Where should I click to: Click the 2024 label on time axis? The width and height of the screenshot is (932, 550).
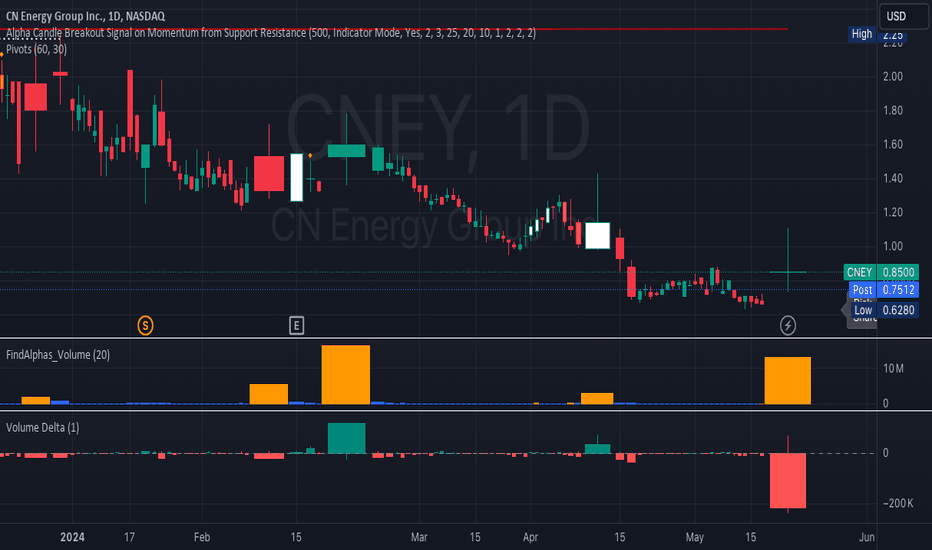(x=72, y=537)
